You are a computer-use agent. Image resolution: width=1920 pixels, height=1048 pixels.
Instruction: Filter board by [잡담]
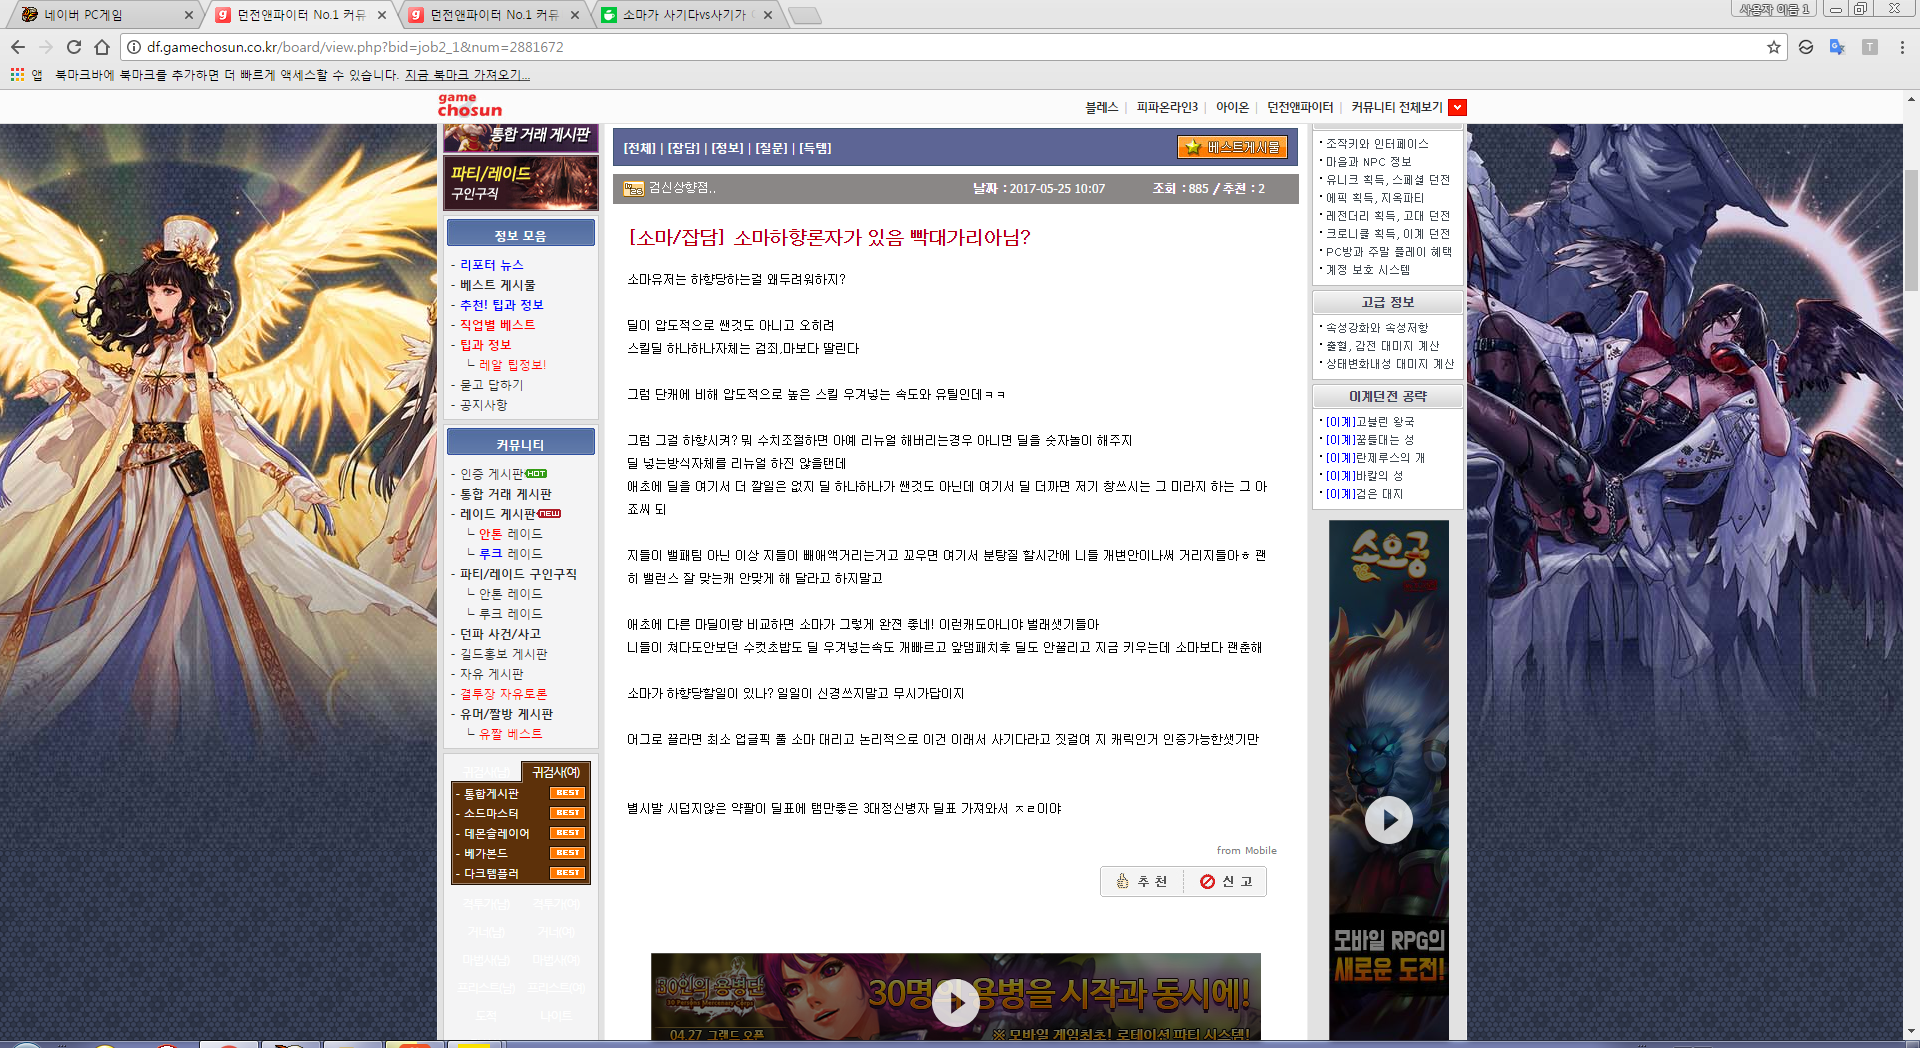[x=683, y=148]
